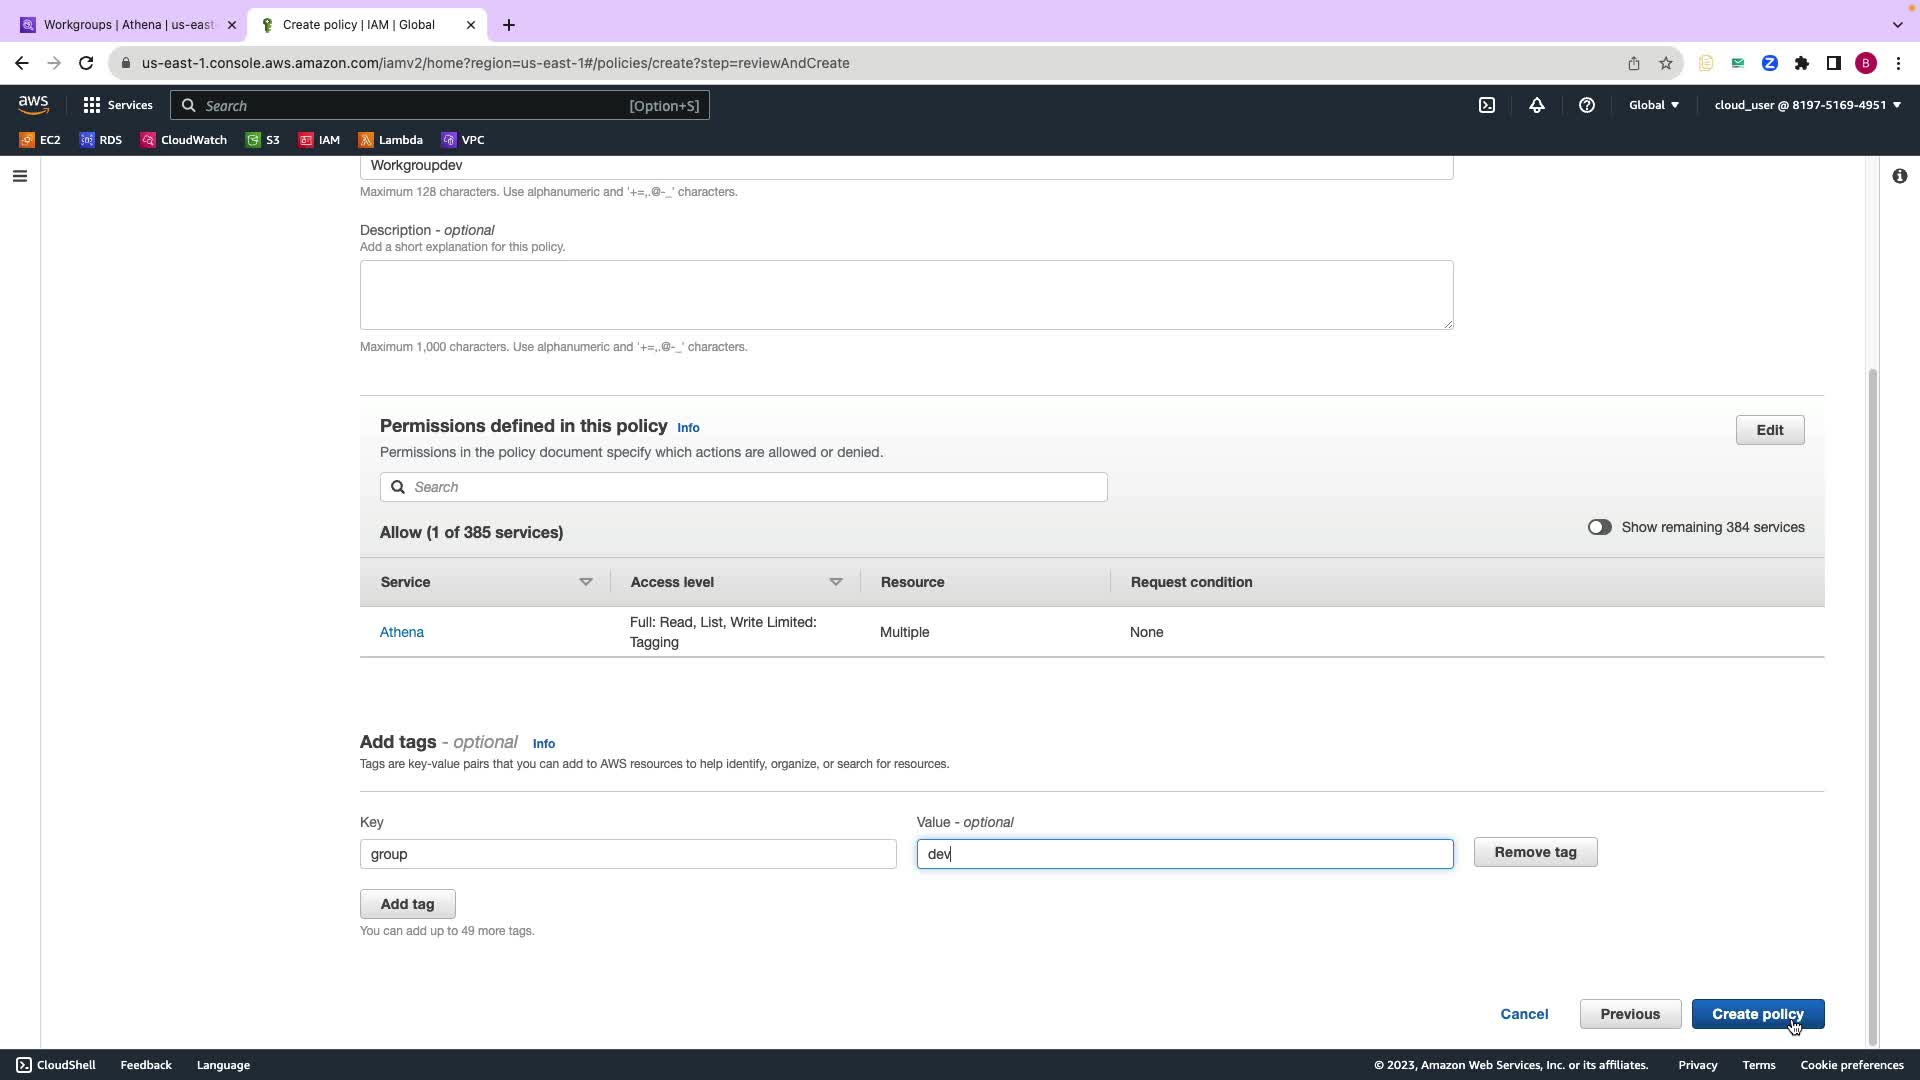1920x1080 pixels.
Task: Open the info panel icon at right
Action: pos(1899,176)
